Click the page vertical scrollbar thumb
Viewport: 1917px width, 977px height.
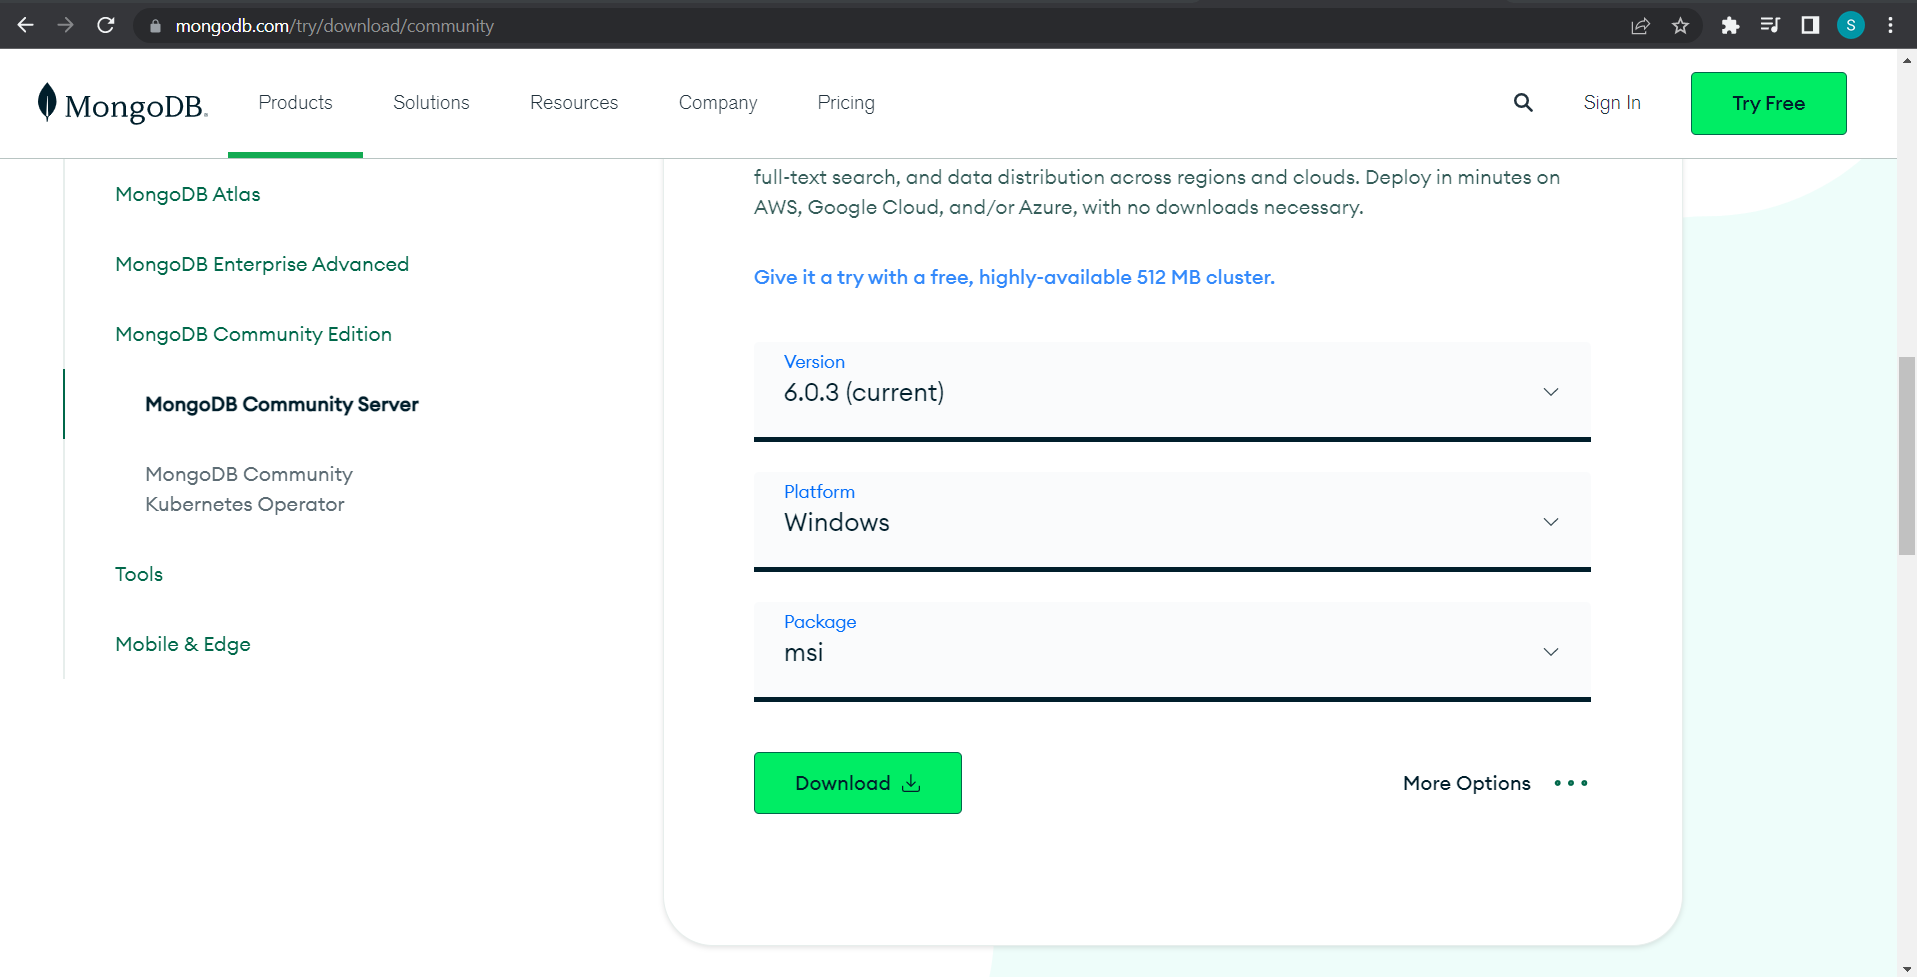(x=1907, y=455)
